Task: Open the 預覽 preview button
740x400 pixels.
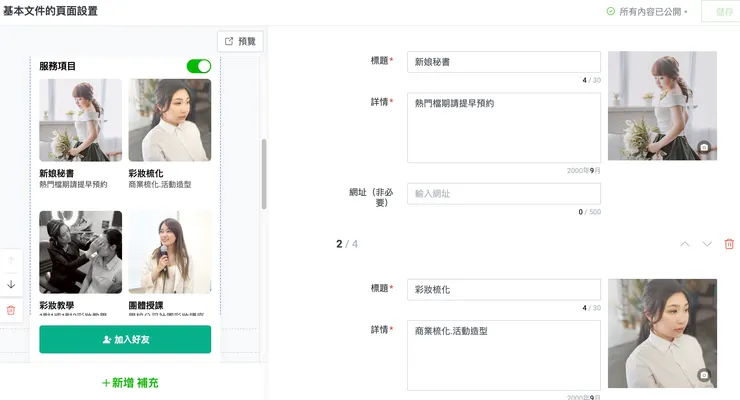Action: (240, 42)
